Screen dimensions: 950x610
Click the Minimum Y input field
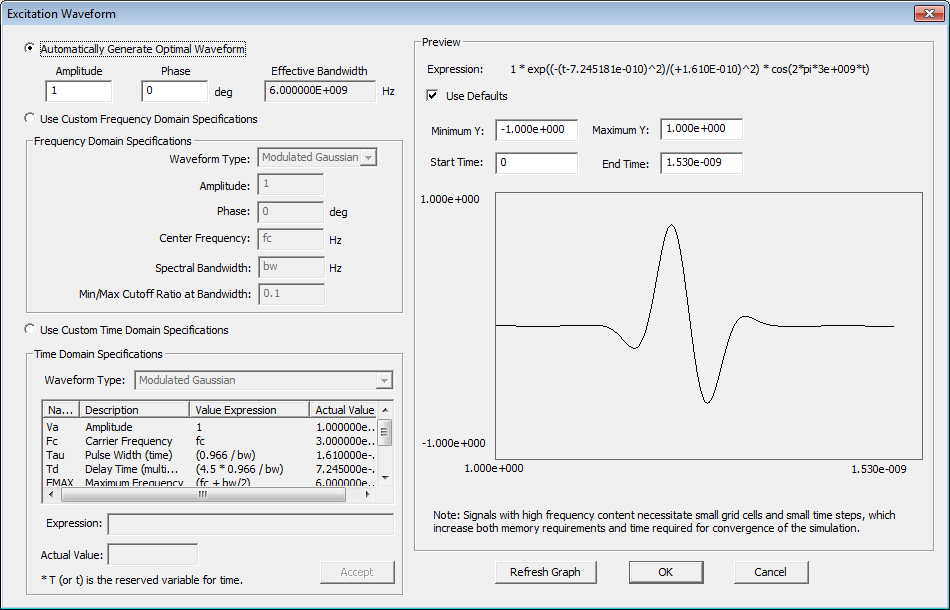535,130
